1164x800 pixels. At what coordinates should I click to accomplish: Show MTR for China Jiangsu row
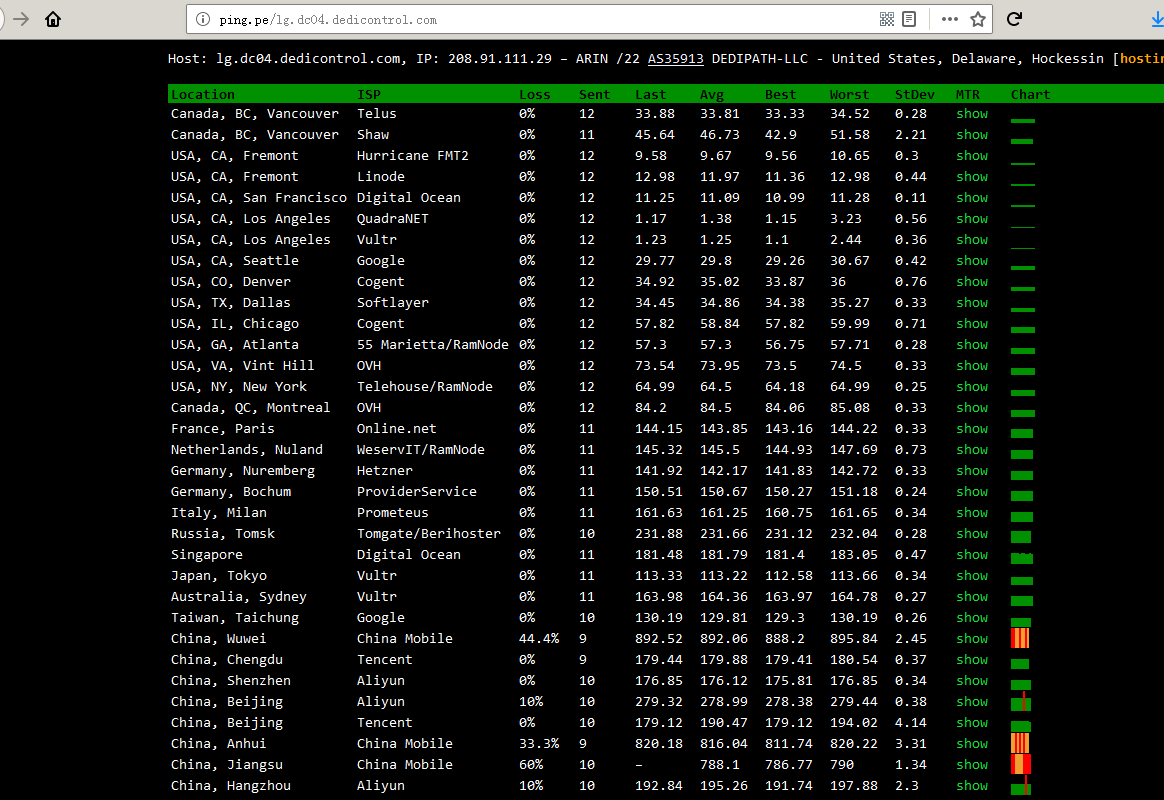click(x=972, y=764)
